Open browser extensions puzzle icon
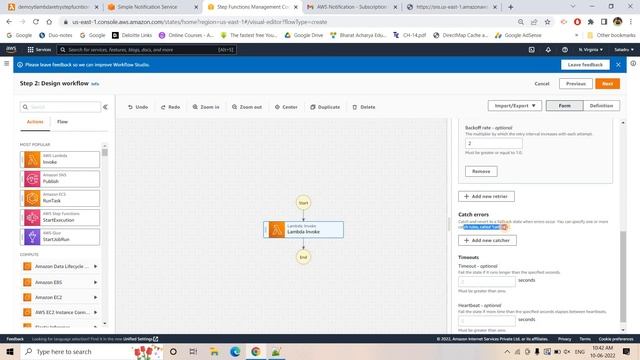The width and height of the screenshot is (640, 360). point(591,22)
